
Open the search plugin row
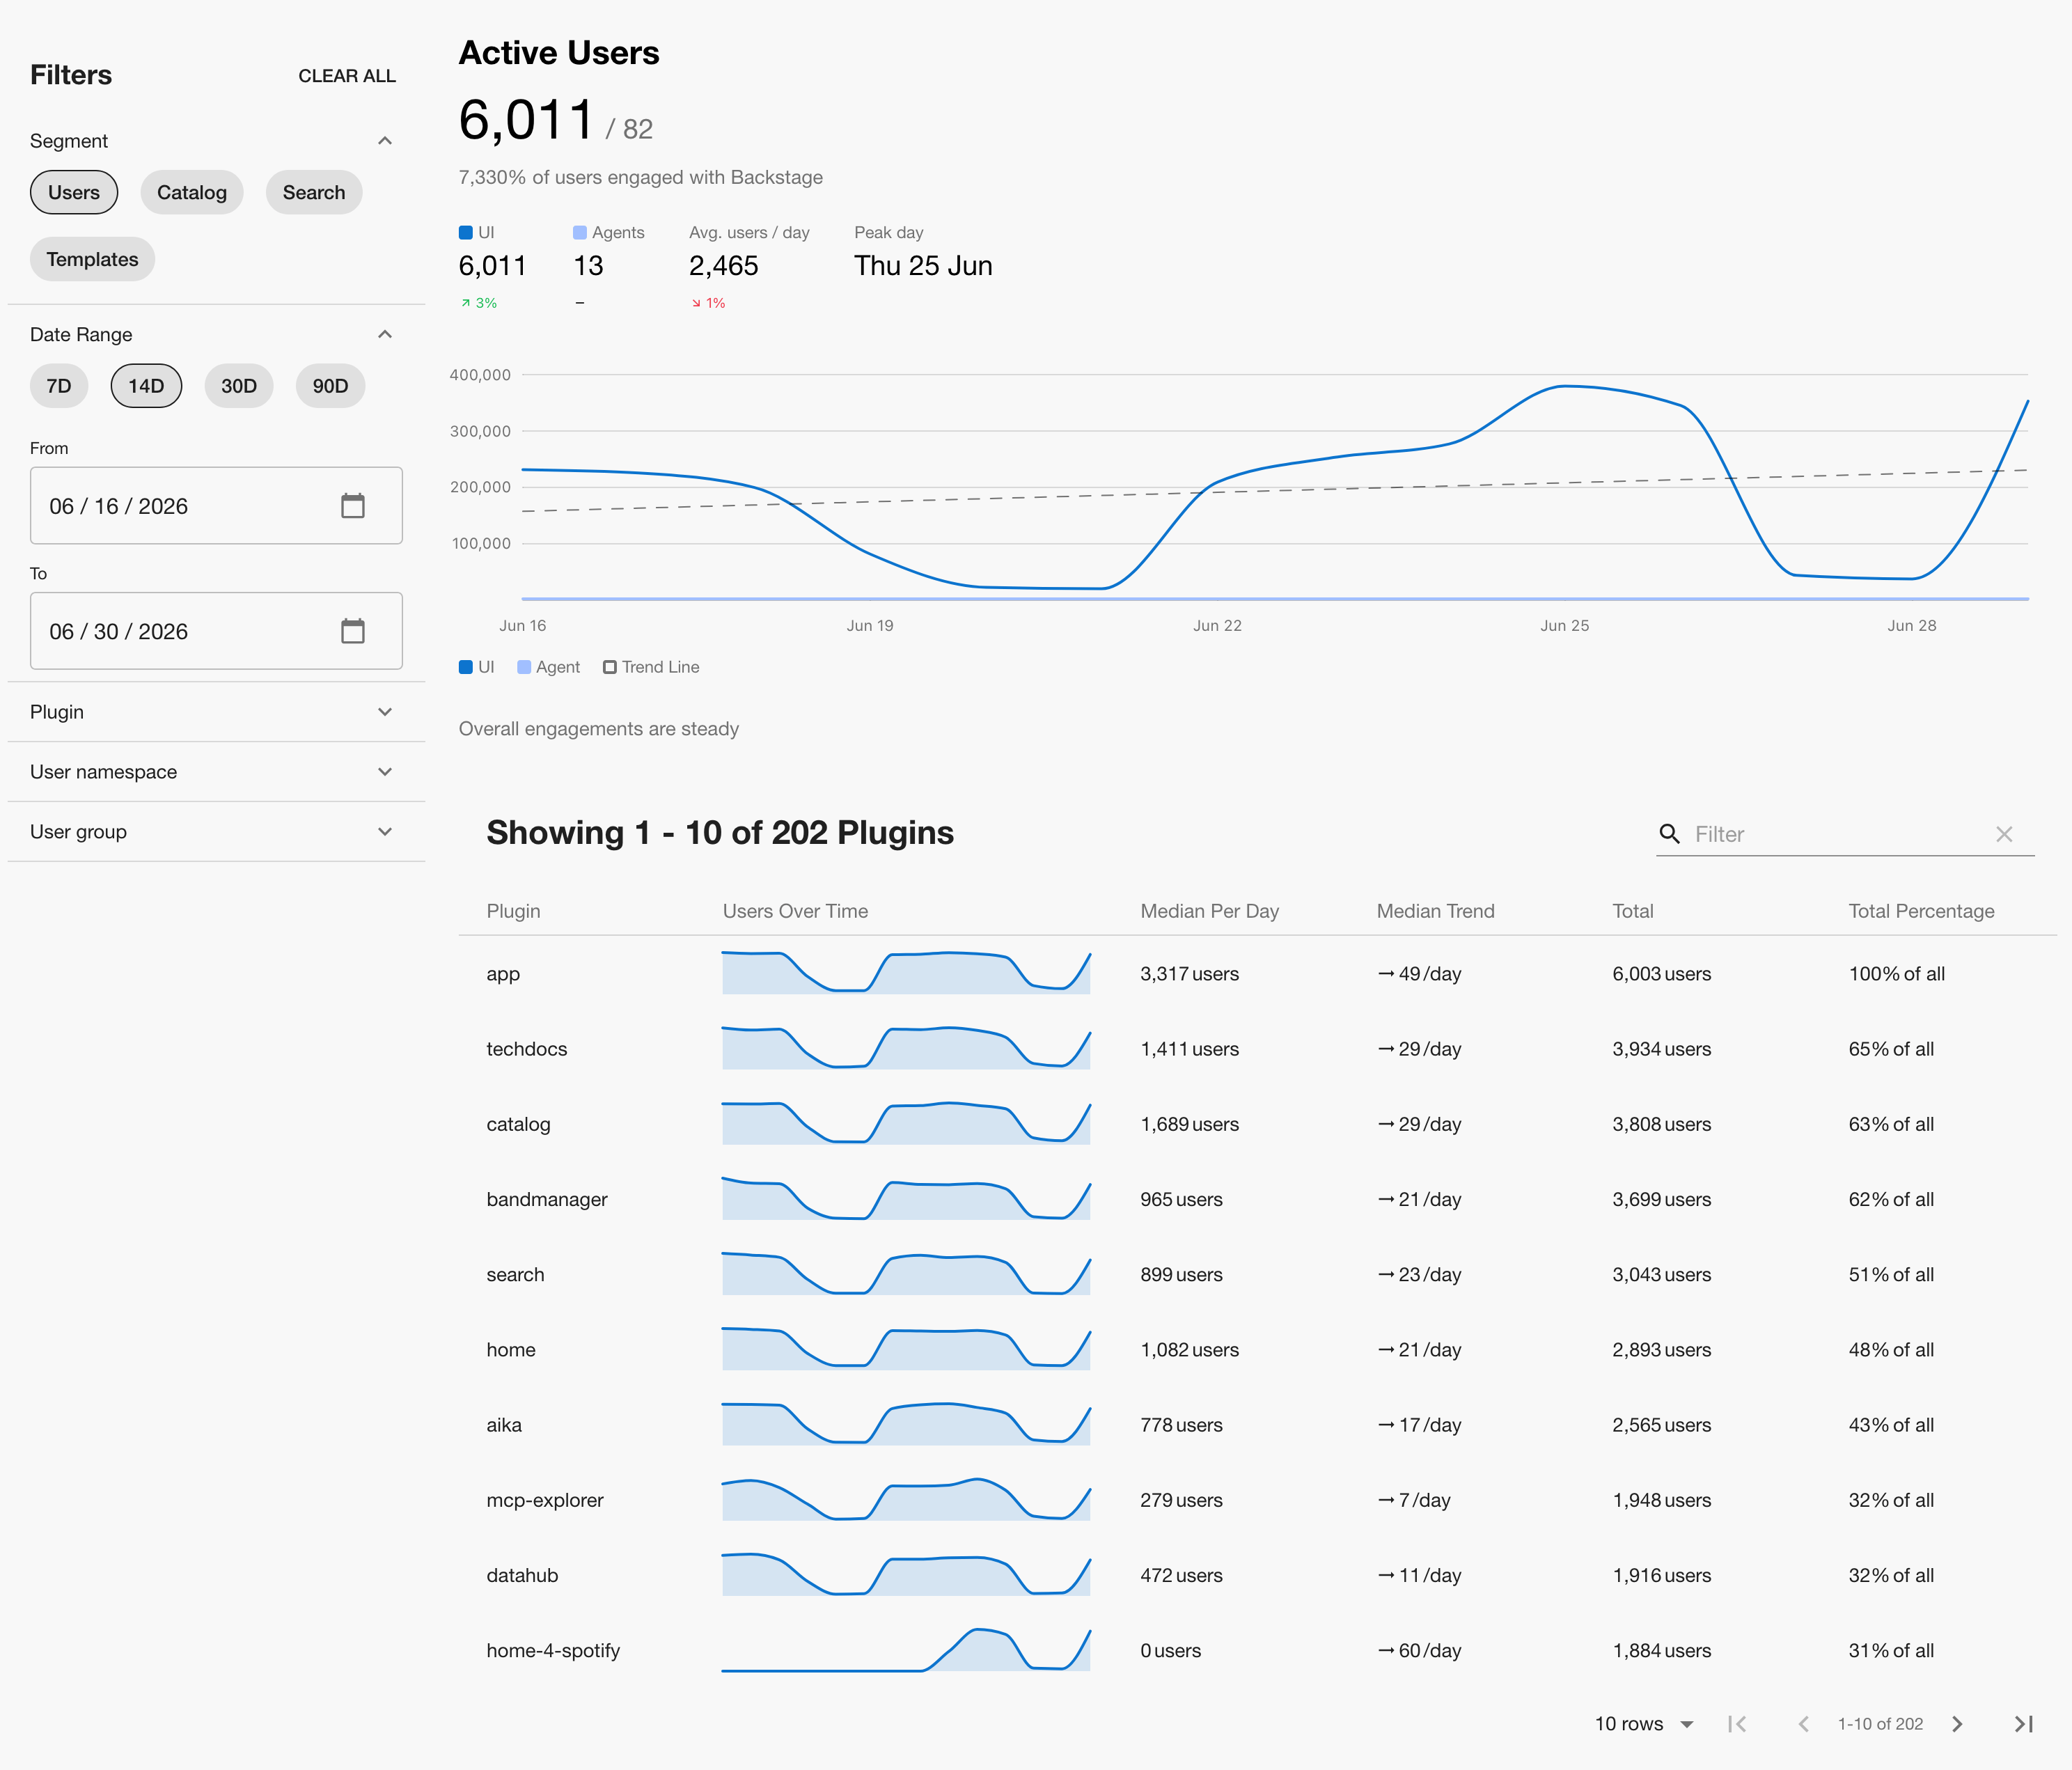point(1257,1274)
